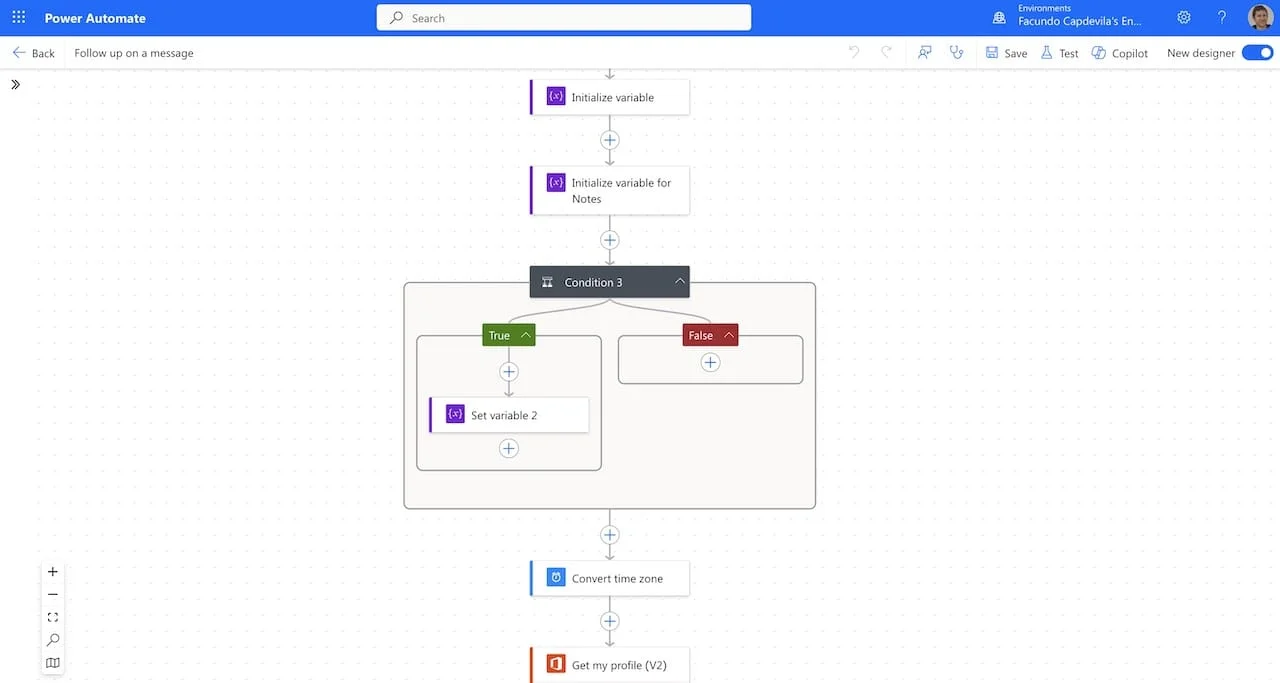Image resolution: width=1280 pixels, height=683 pixels.
Task: Open the Flow checker stethoscope icon
Action: coord(957,53)
